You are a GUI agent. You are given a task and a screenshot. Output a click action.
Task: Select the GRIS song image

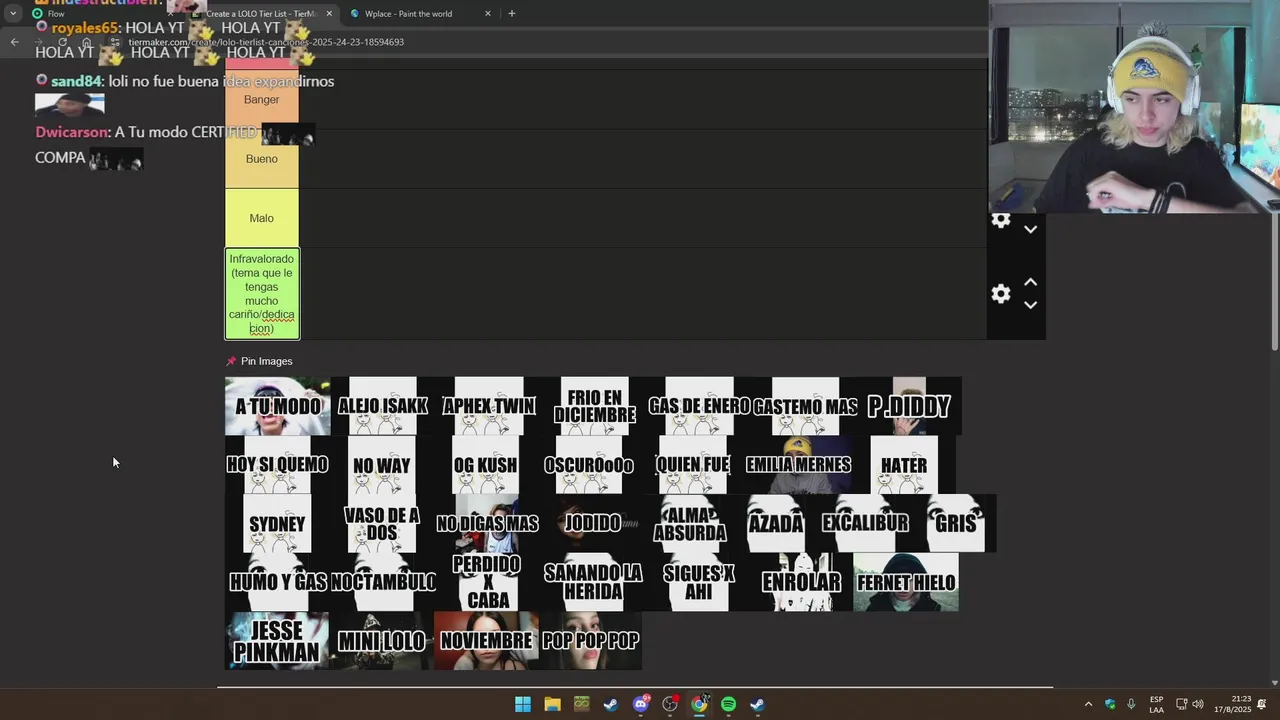[x=955, y=524]
